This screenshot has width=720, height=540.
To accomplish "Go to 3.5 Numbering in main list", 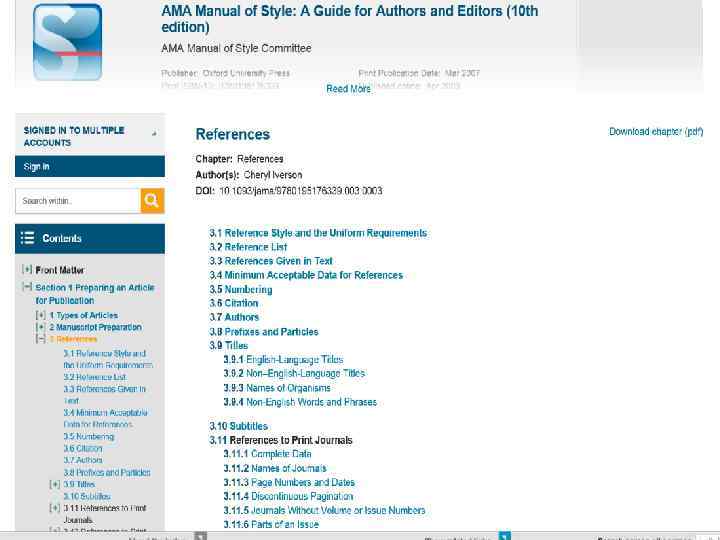I will (x=241, y=290).
